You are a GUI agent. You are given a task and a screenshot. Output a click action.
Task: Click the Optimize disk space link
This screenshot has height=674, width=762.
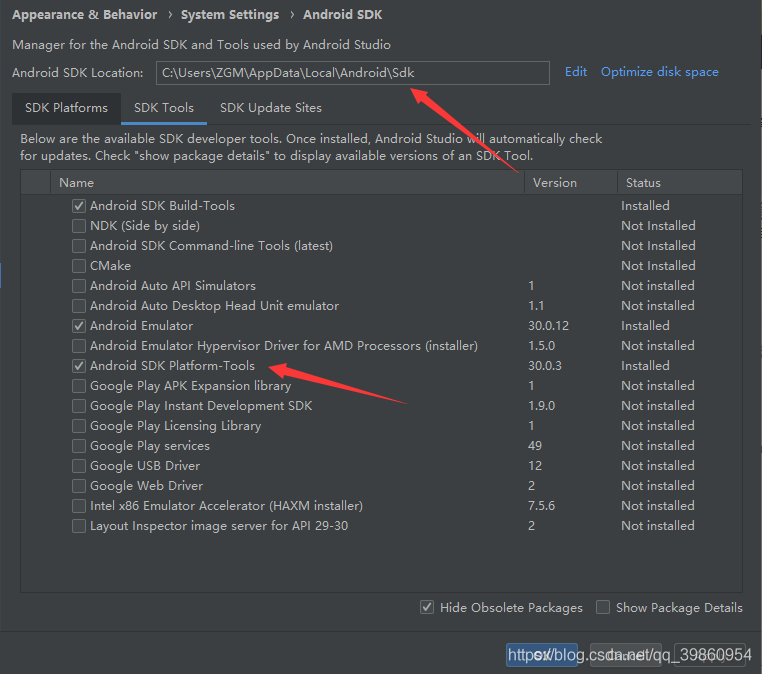659,72
